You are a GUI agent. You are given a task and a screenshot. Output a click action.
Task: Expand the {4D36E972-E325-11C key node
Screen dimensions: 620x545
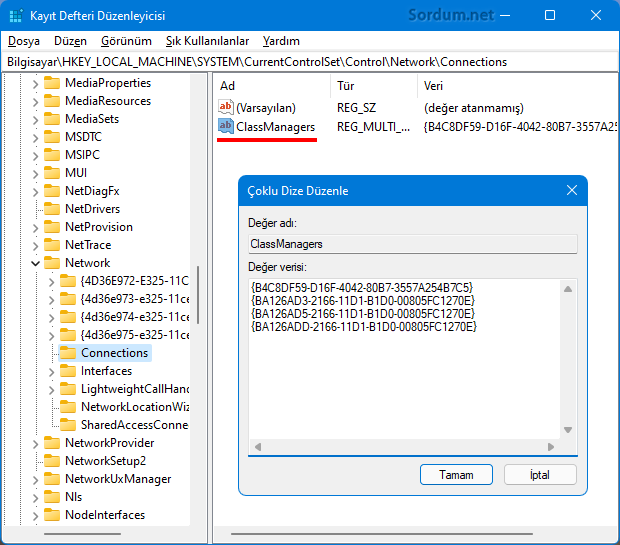click(x=51, y=282)
